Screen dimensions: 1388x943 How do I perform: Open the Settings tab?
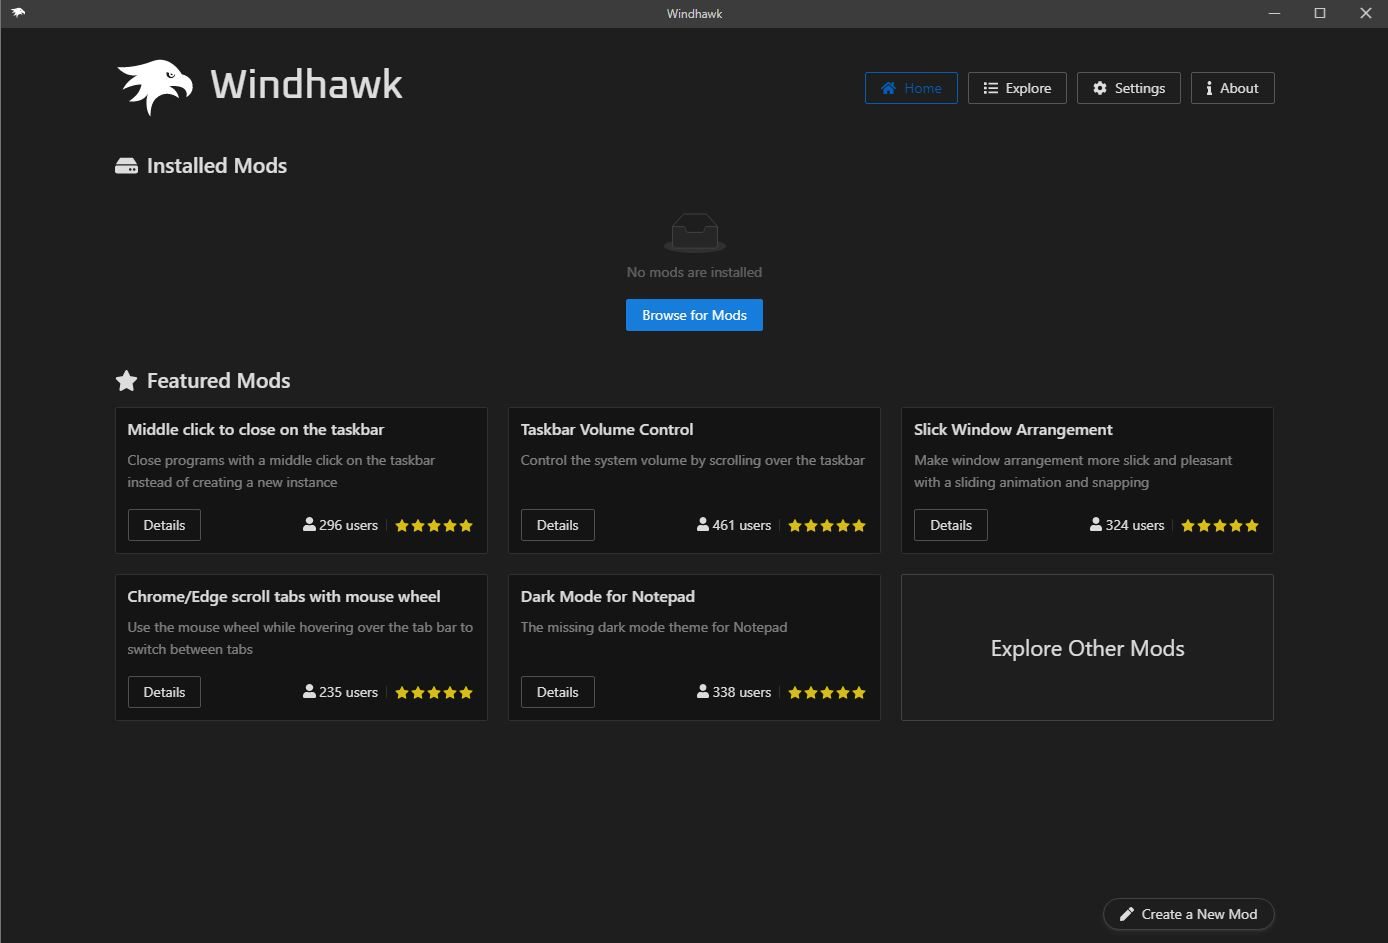click(x=1128, y=88)
